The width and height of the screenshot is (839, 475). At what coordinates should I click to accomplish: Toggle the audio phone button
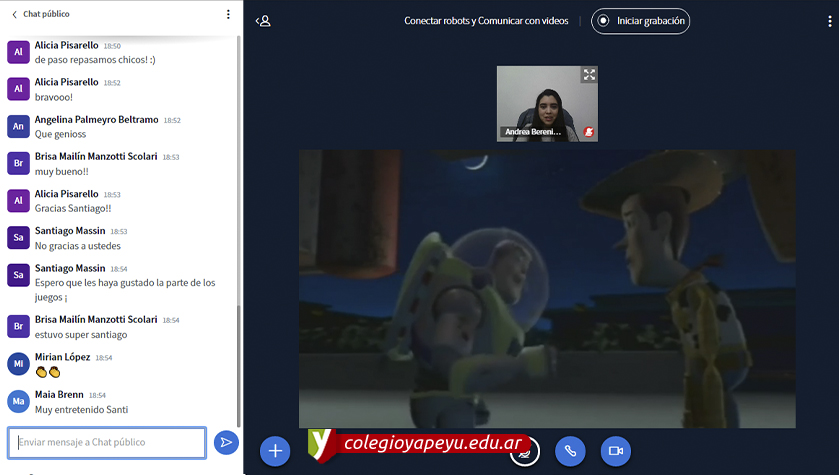pyautogui.click(x=570, y=451)
